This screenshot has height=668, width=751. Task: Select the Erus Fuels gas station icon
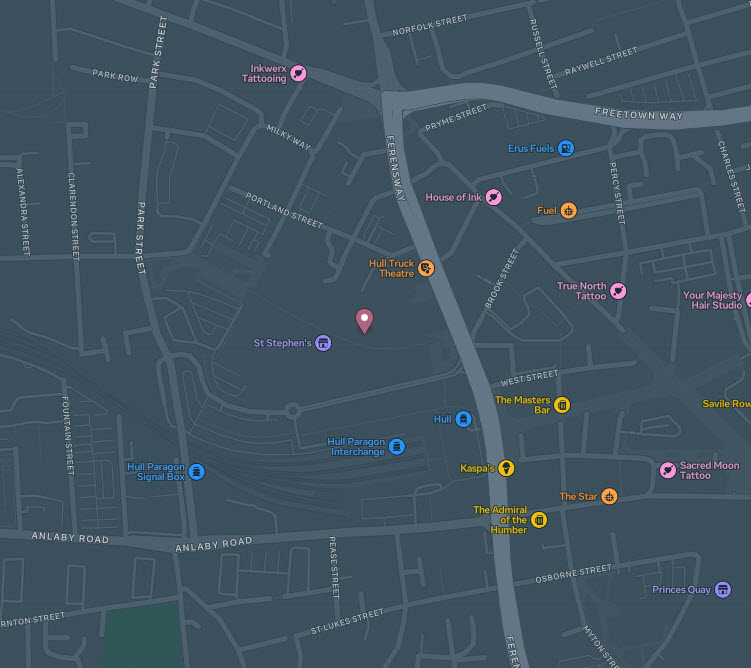pos(566,148)
